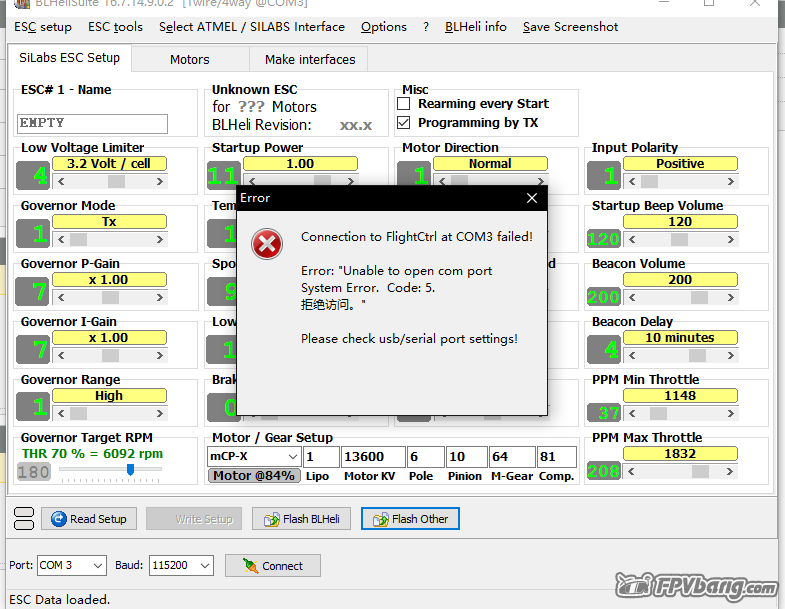Click the Comp. field showing 81
Viewport: 785px width, 609px height.
556,457
